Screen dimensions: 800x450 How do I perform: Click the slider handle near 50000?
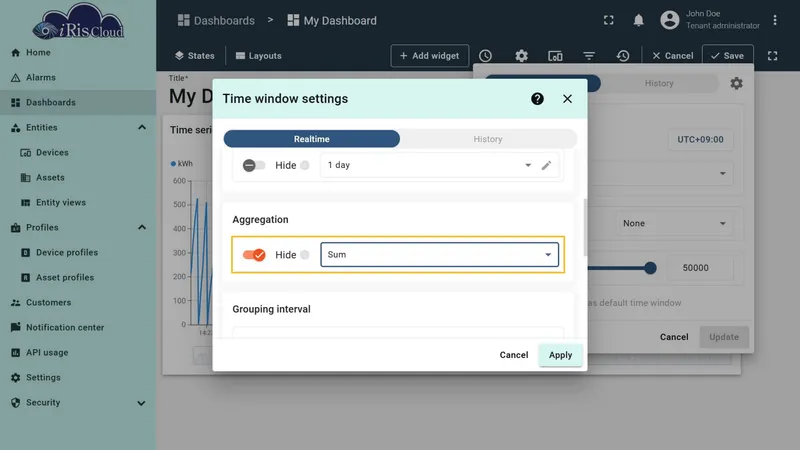[650, 268]
